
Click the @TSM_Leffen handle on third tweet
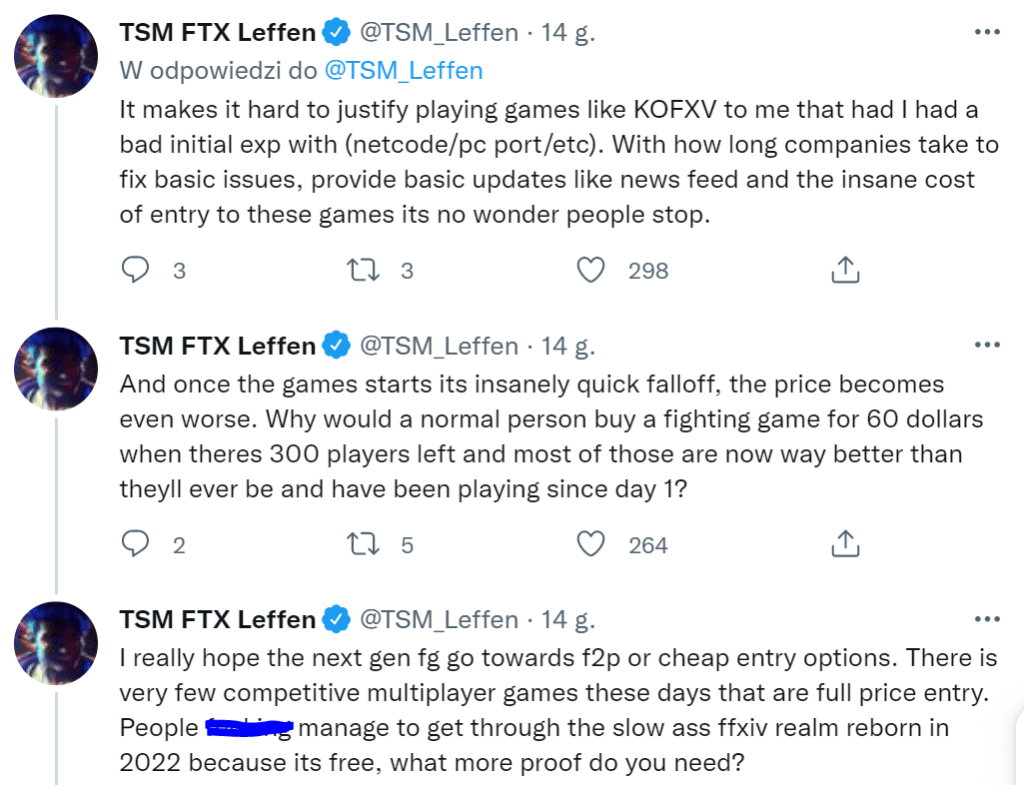pyautogui.click(x=438, y=620)
